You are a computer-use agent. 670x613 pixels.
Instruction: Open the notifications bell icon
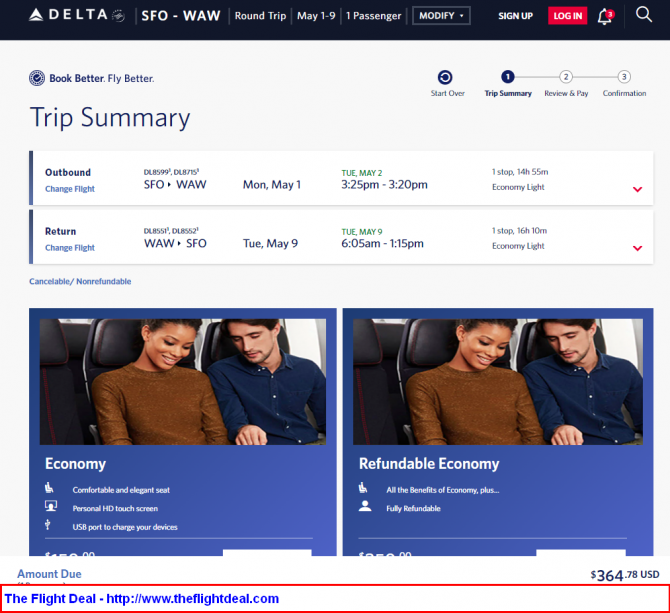point(605,17)
